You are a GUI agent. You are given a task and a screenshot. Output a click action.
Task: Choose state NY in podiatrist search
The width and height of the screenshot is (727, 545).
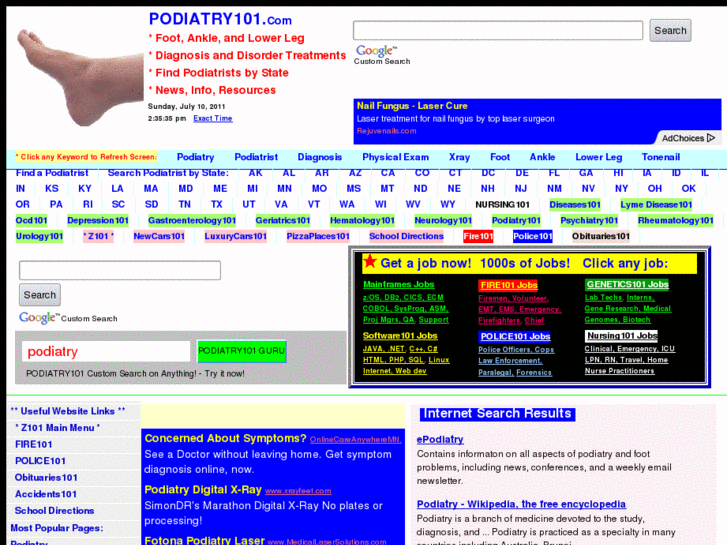pos(621,189)
